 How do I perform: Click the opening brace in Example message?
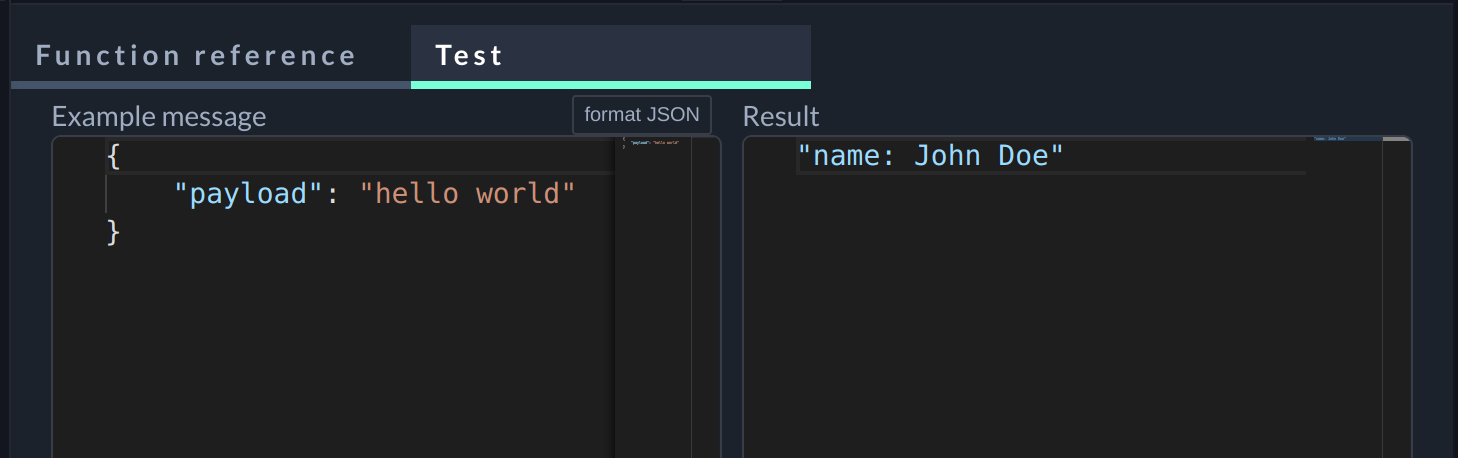click(x=113, y=156)
